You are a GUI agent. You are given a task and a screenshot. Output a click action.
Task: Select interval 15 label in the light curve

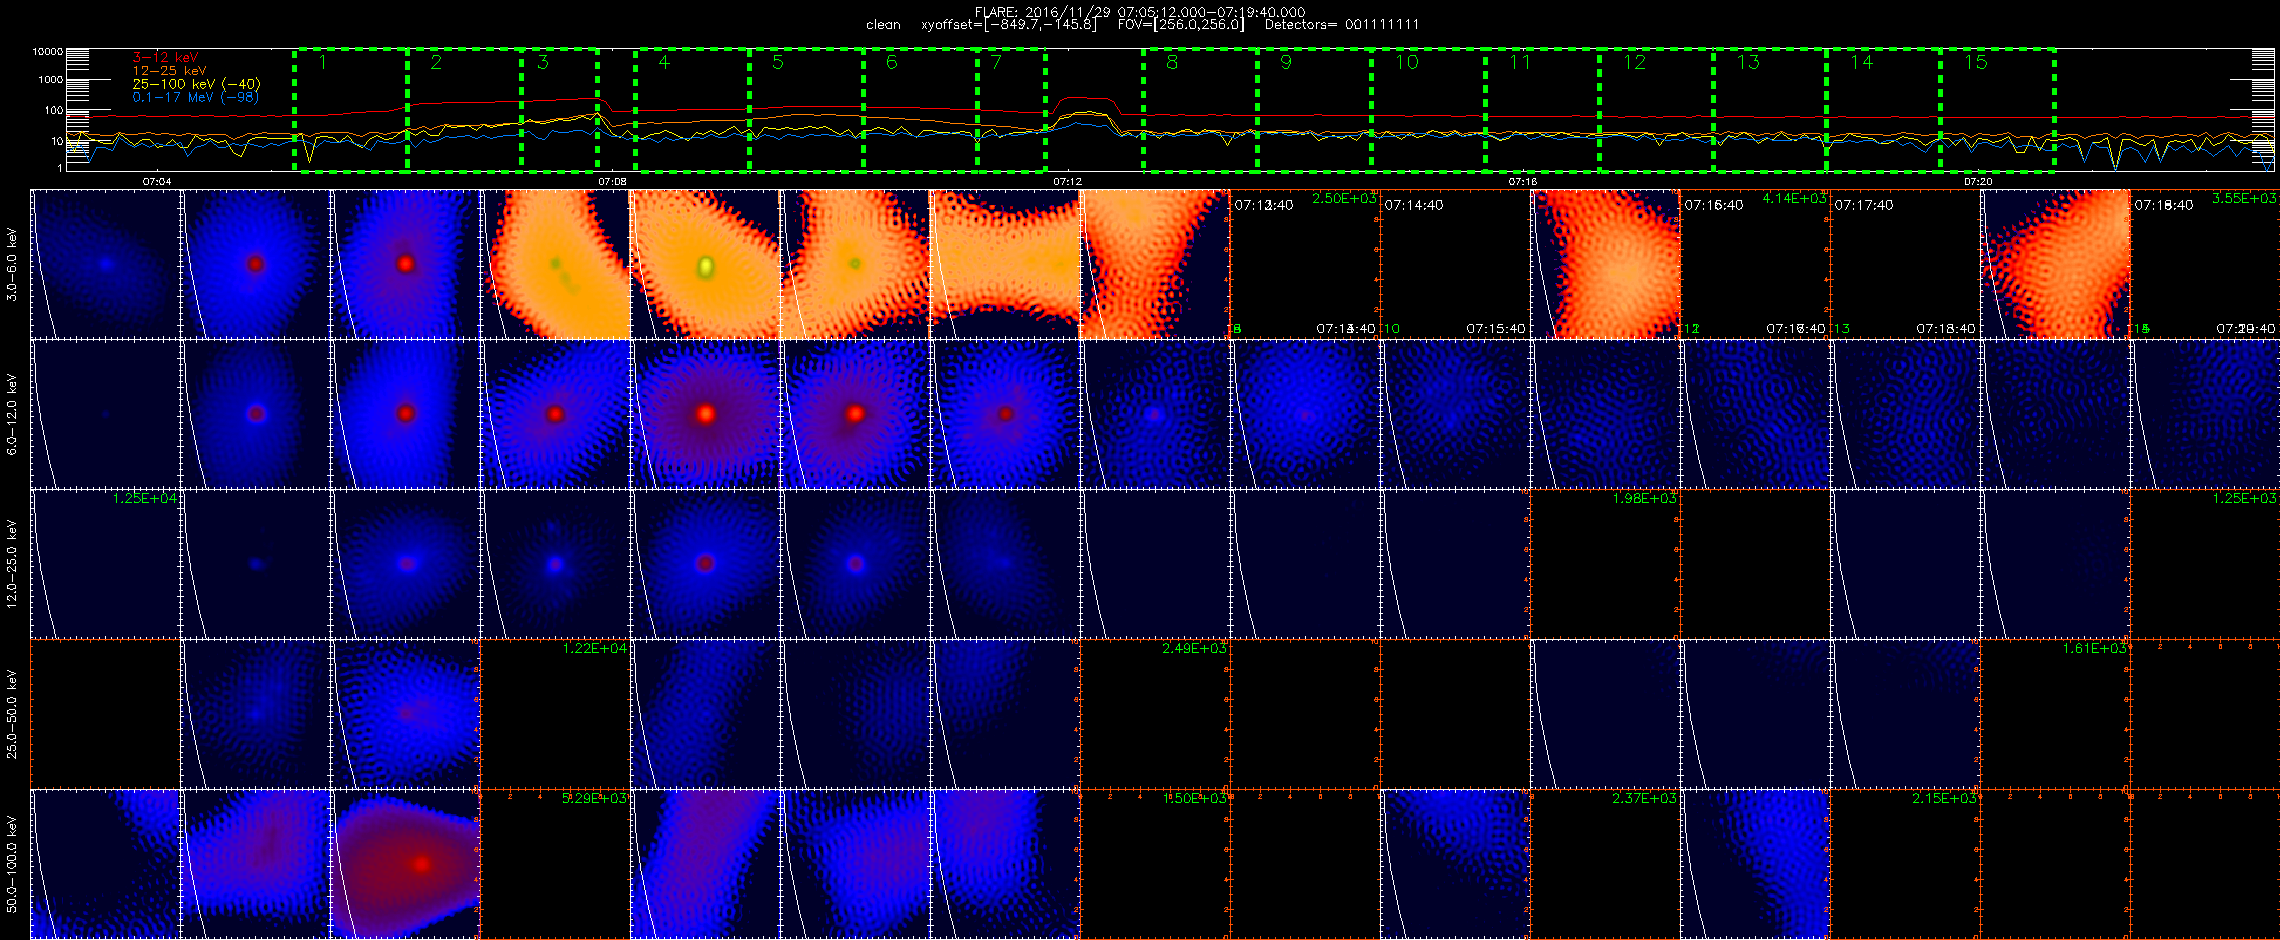click(1976, 62)
